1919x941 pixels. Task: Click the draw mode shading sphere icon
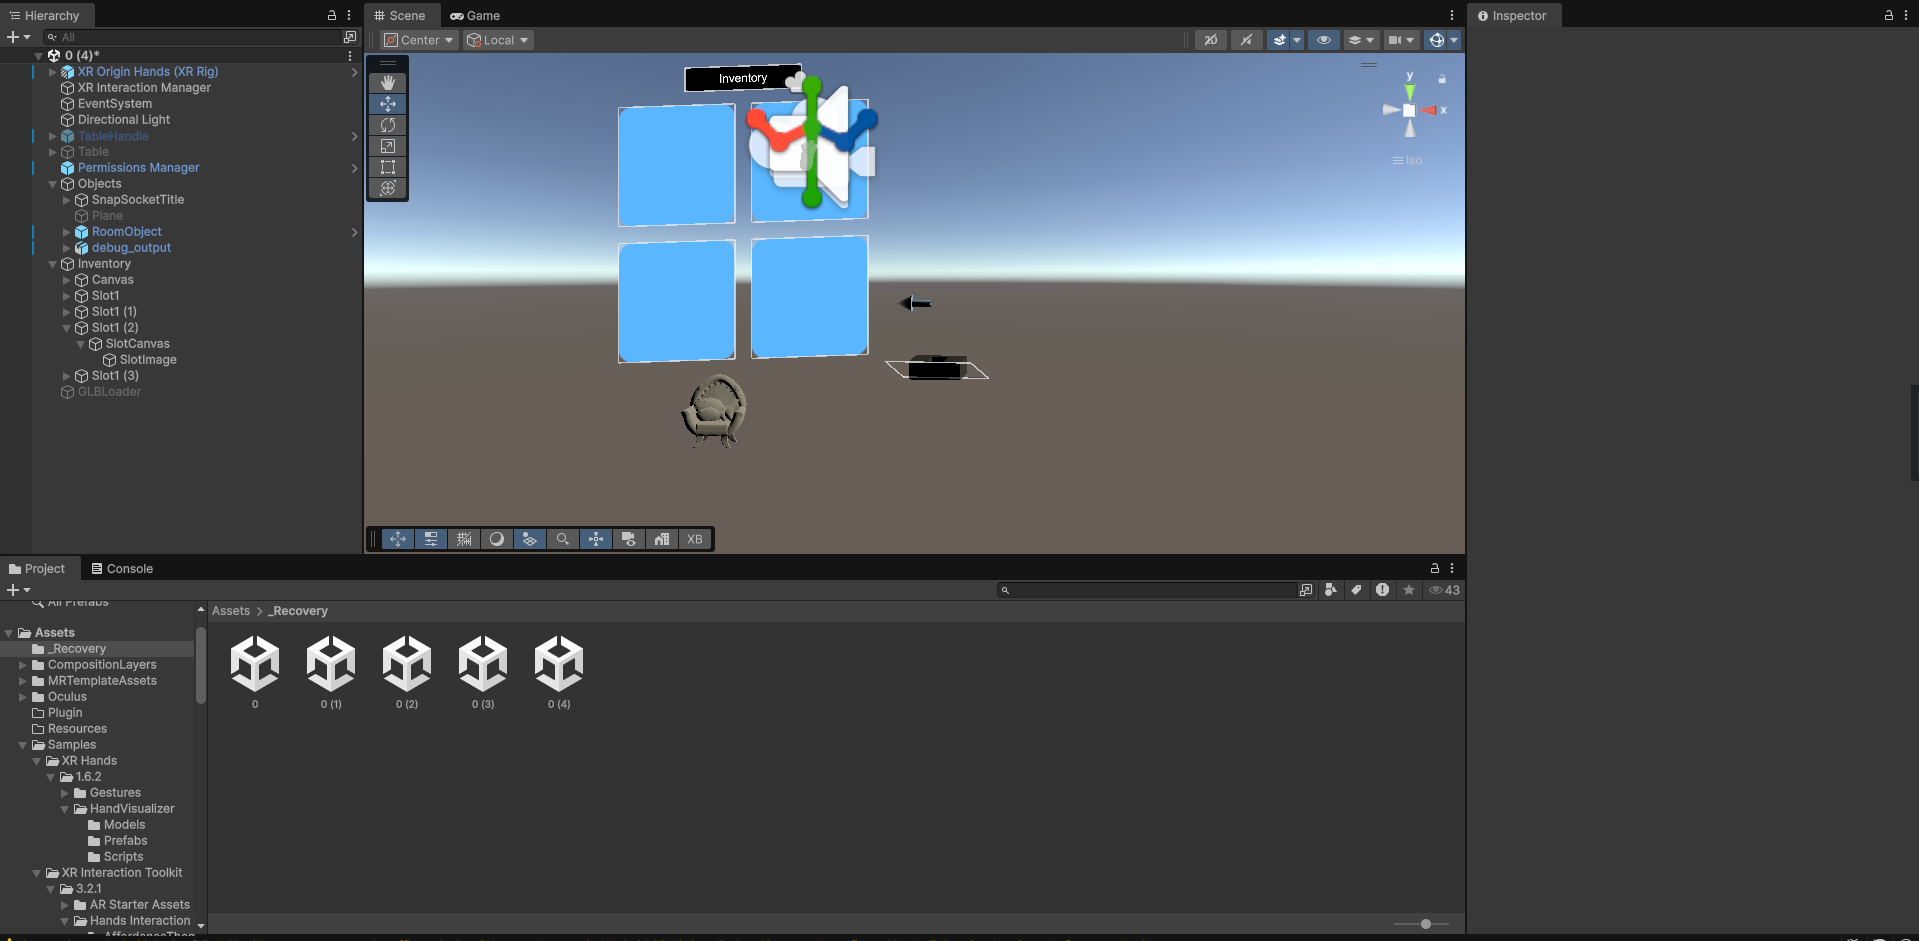pos(497,539)
